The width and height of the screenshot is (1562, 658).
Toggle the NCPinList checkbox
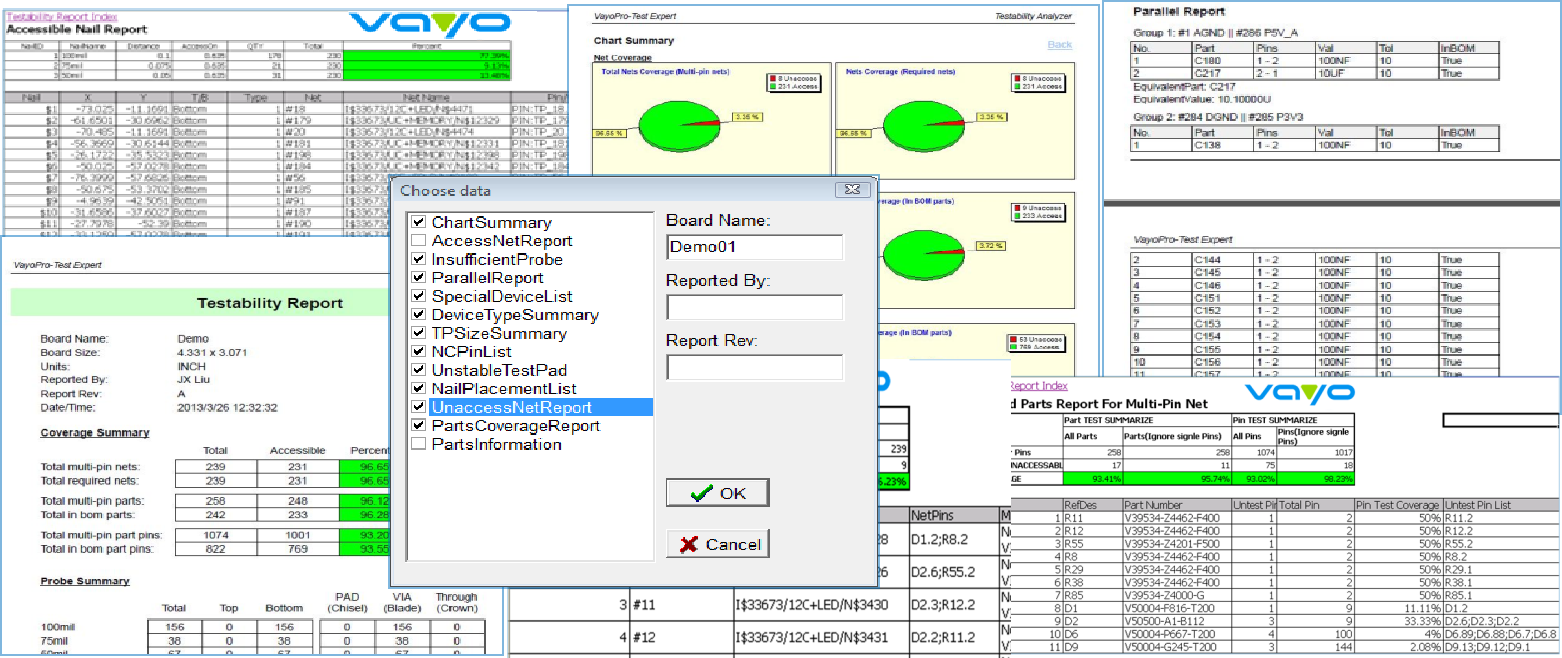pyautogui.click(x=419, y=352)
